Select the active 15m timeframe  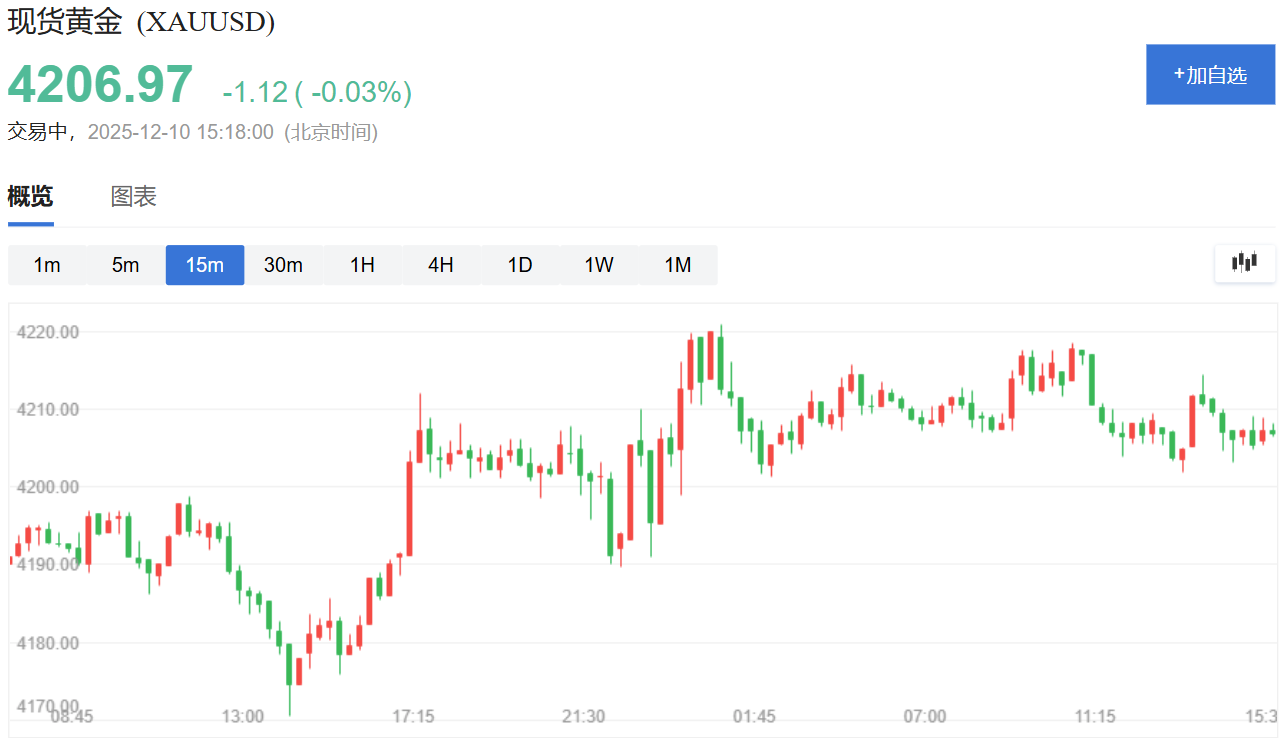(205, 265)
